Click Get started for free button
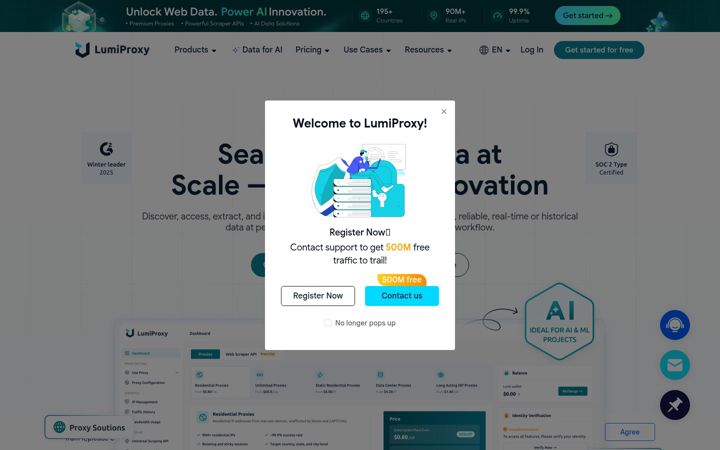The image size is (720, 450). (x=599, y=50)
